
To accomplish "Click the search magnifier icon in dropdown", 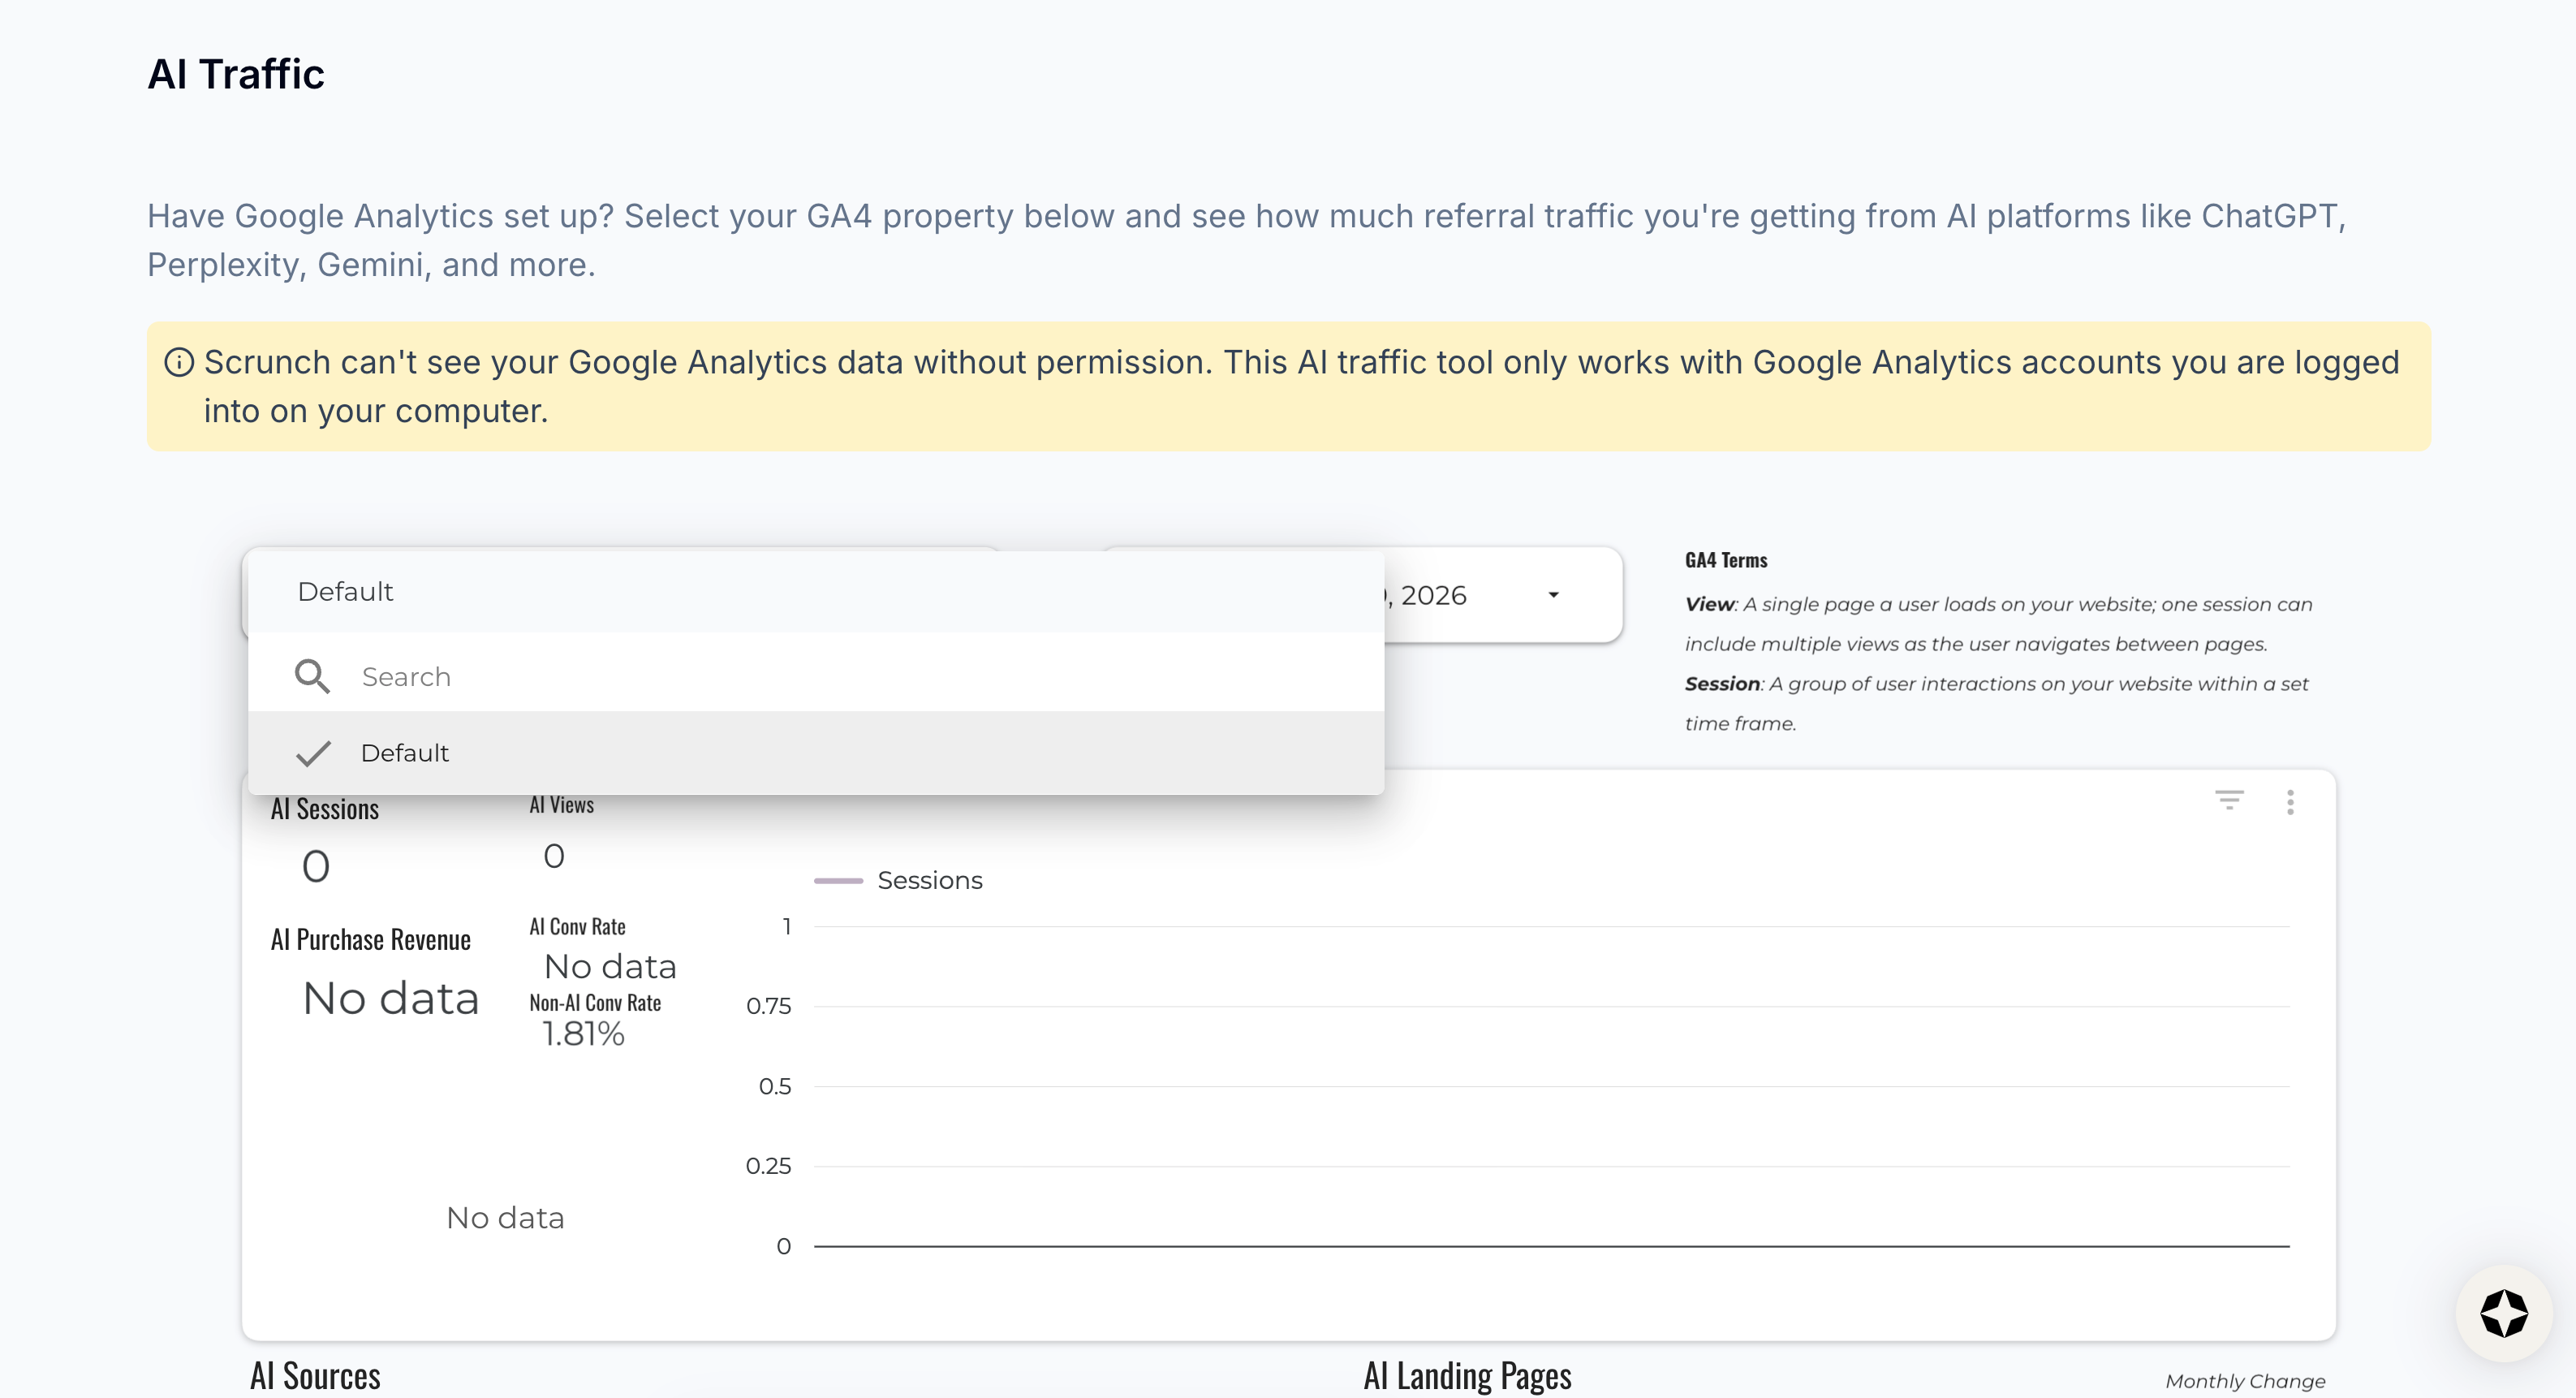I will (312, 677).
